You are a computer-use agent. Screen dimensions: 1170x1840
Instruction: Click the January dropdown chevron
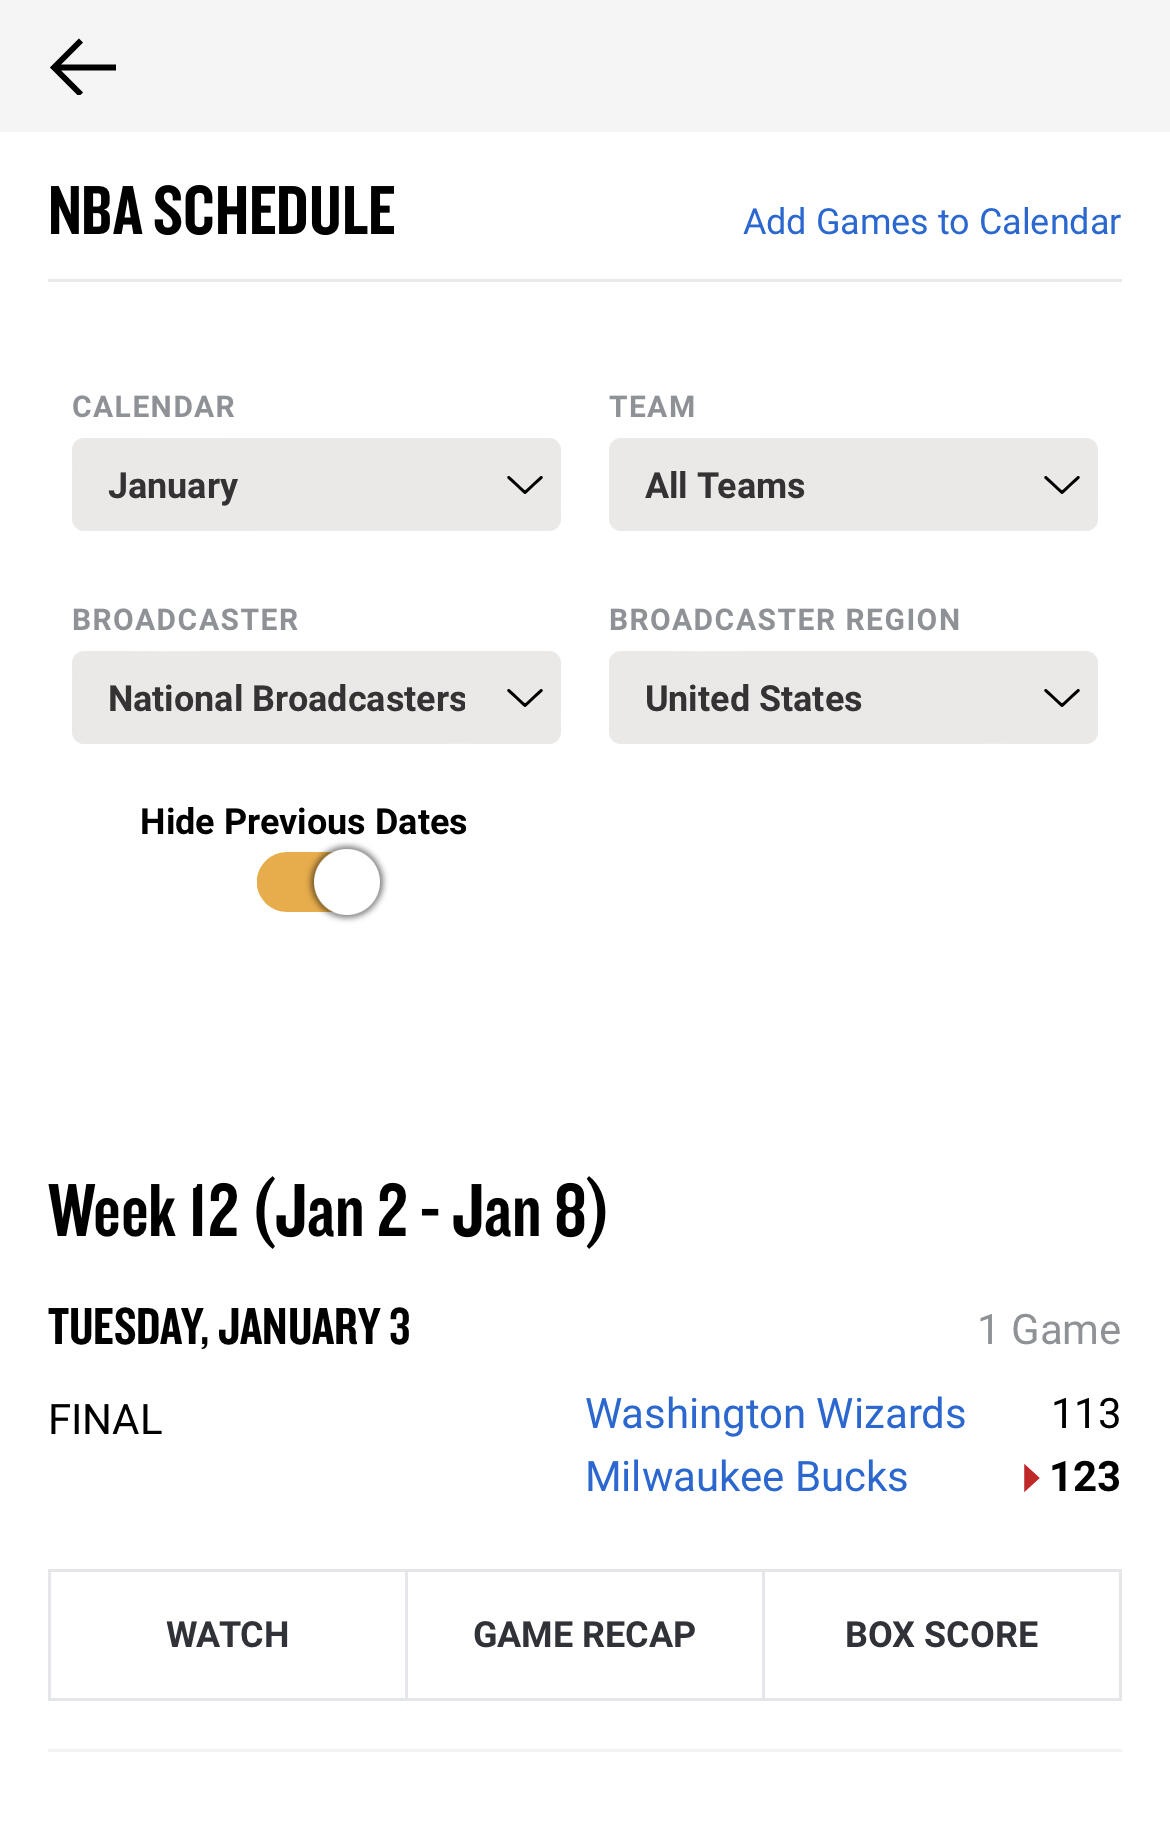click(x=524, y=485)
